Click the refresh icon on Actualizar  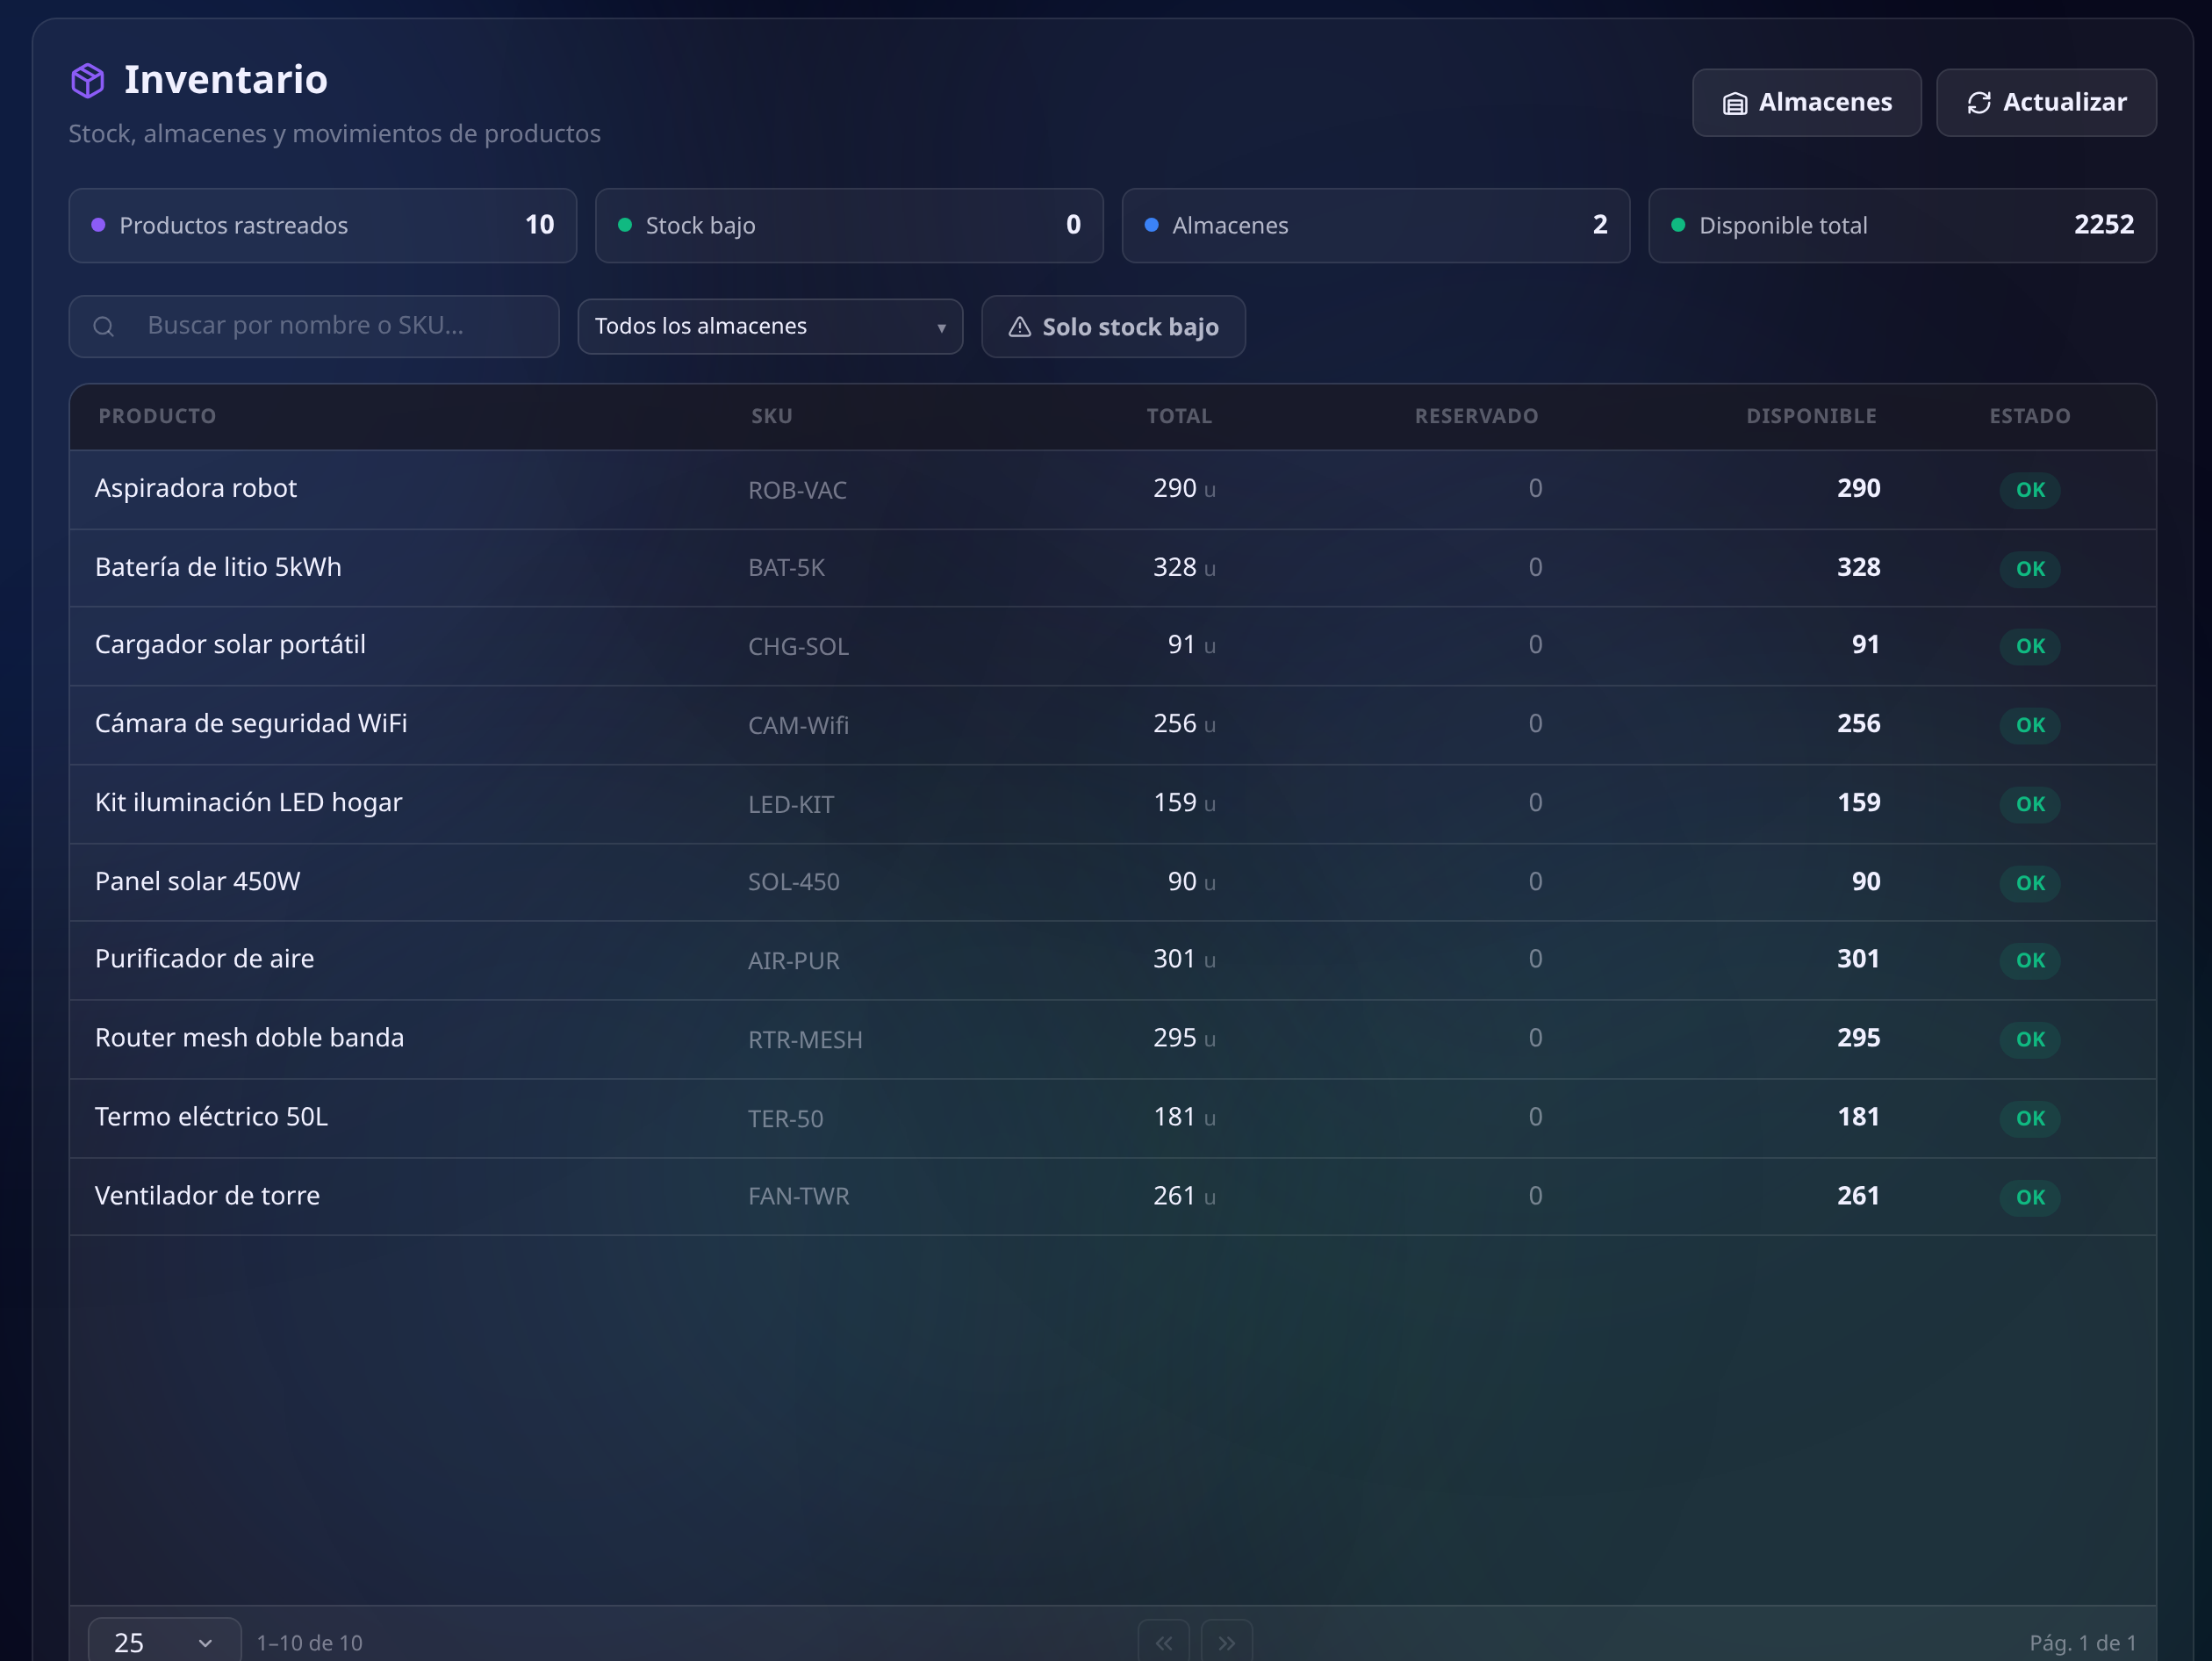tap(1979, 103)
